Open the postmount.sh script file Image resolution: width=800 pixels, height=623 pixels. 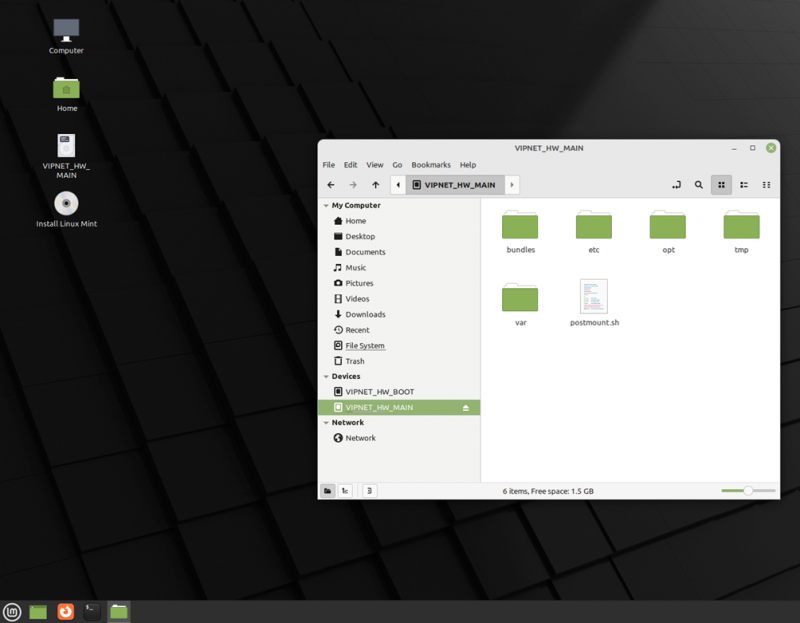coord(594,297)
